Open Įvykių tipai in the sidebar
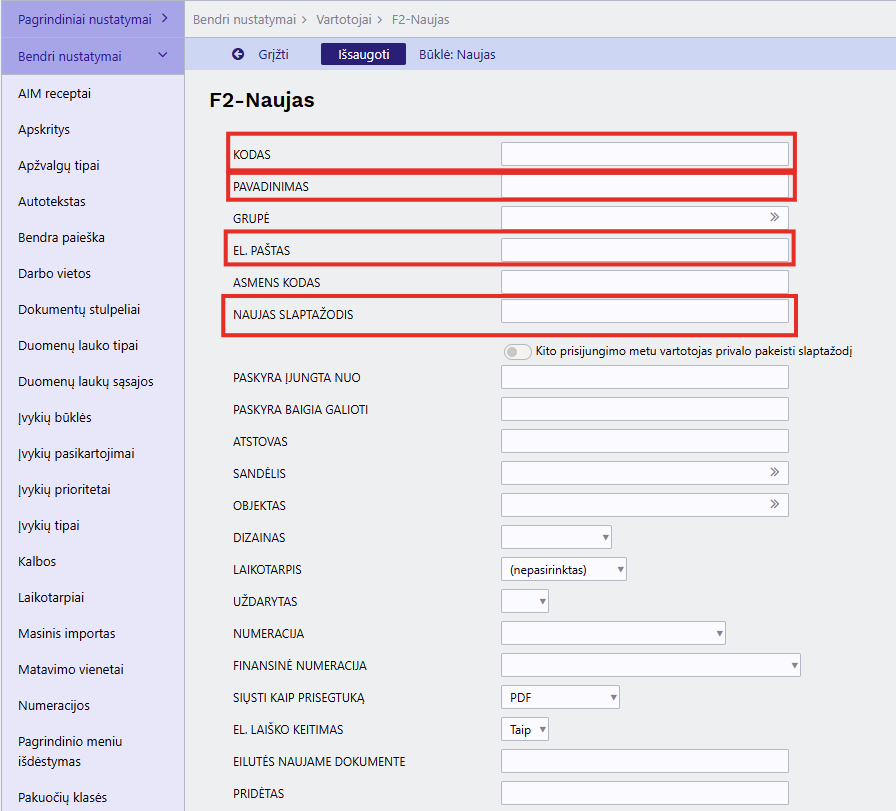The height and width of the screenshot is (811, 896). [x=49, y=526]
